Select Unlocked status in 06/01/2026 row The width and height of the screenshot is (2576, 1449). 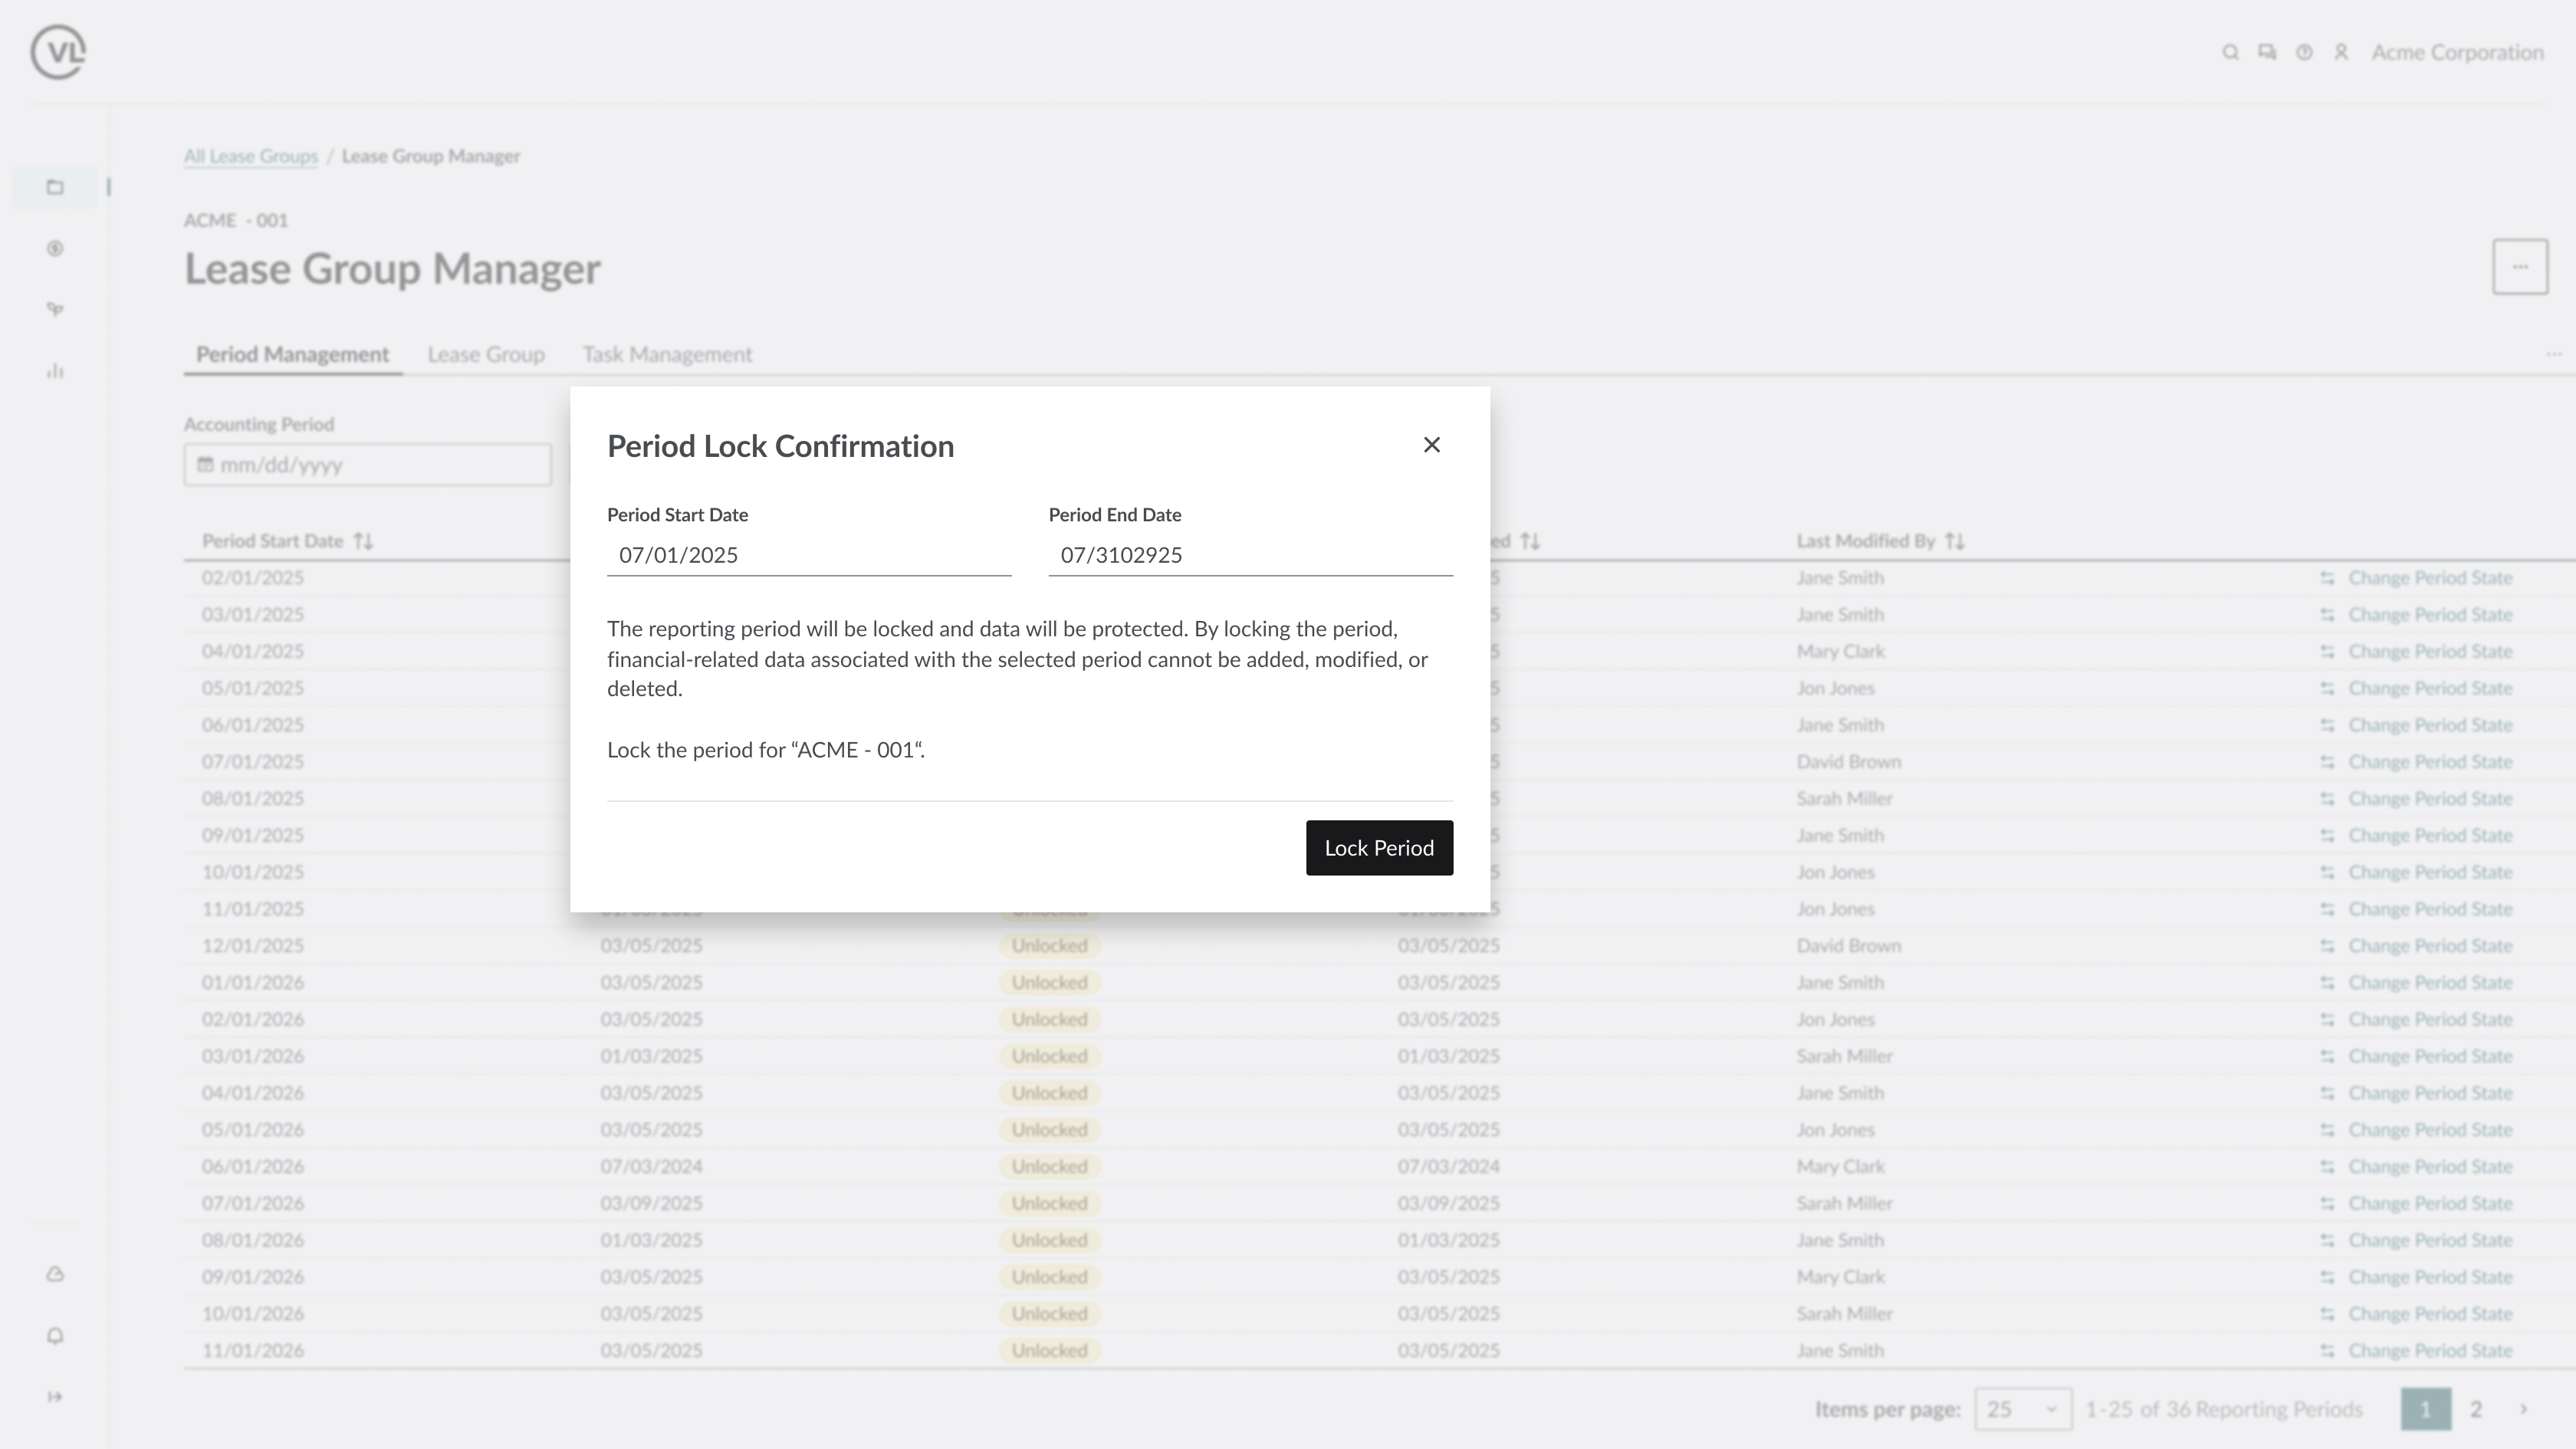(x=1049, y=1167)
